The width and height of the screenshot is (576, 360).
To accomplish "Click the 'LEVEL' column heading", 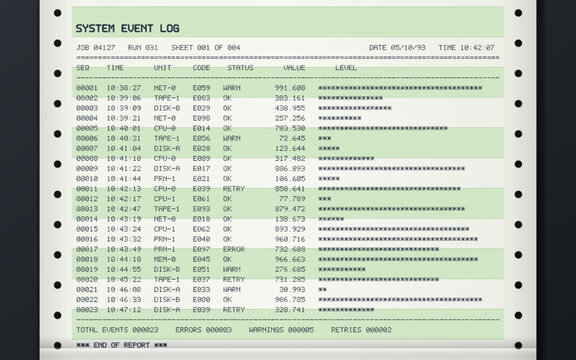I will tap(346, 68).
